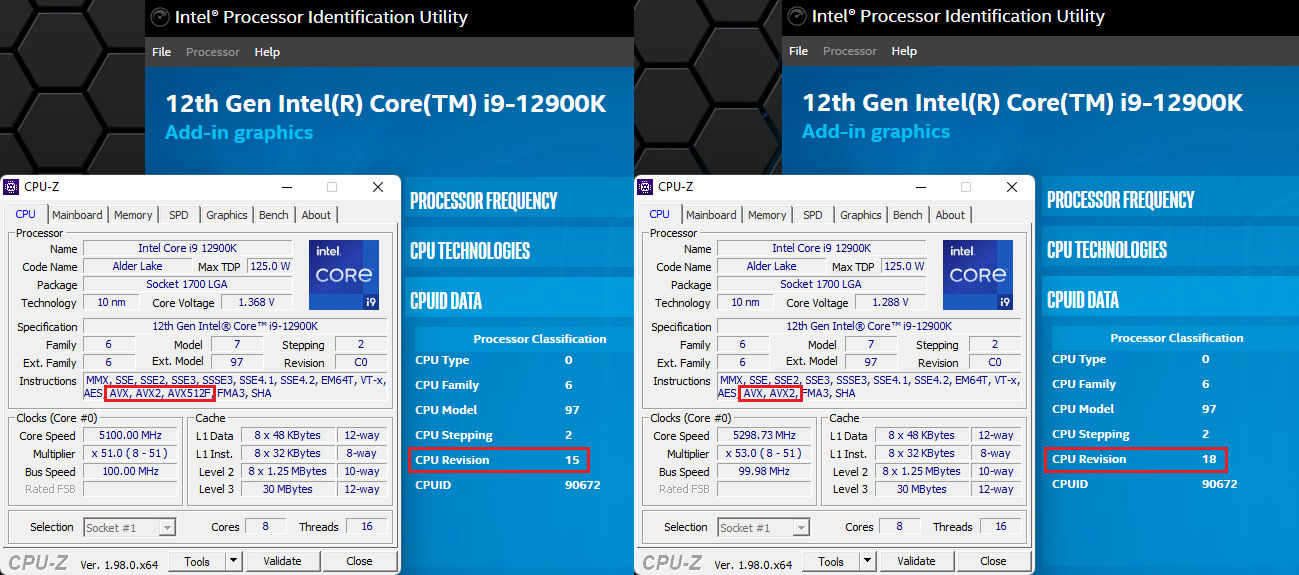Screen dimensions: 1299x575
Task: Click Socket 1700 LGA package beside 1.288 V
Action: pyautogui.click(x=821, y=285)
